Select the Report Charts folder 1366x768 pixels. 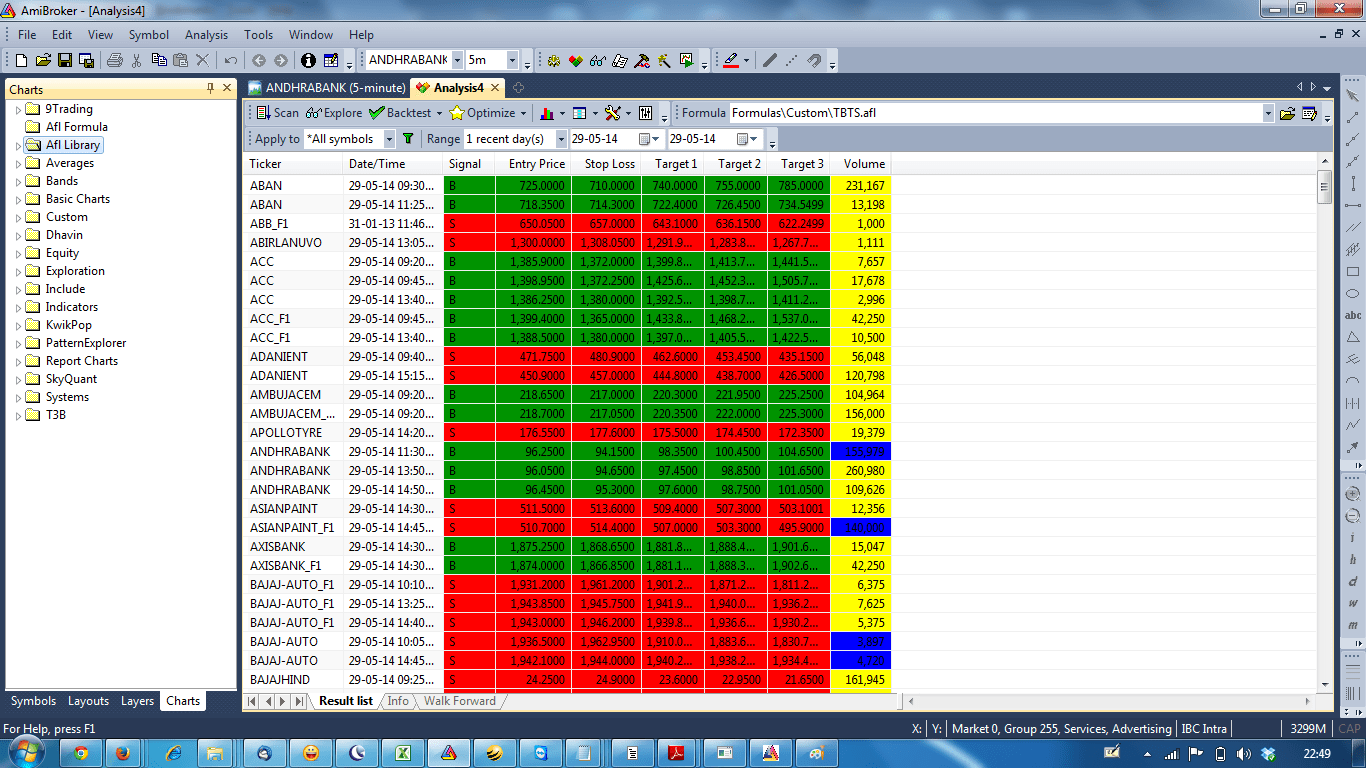(82, 361)
